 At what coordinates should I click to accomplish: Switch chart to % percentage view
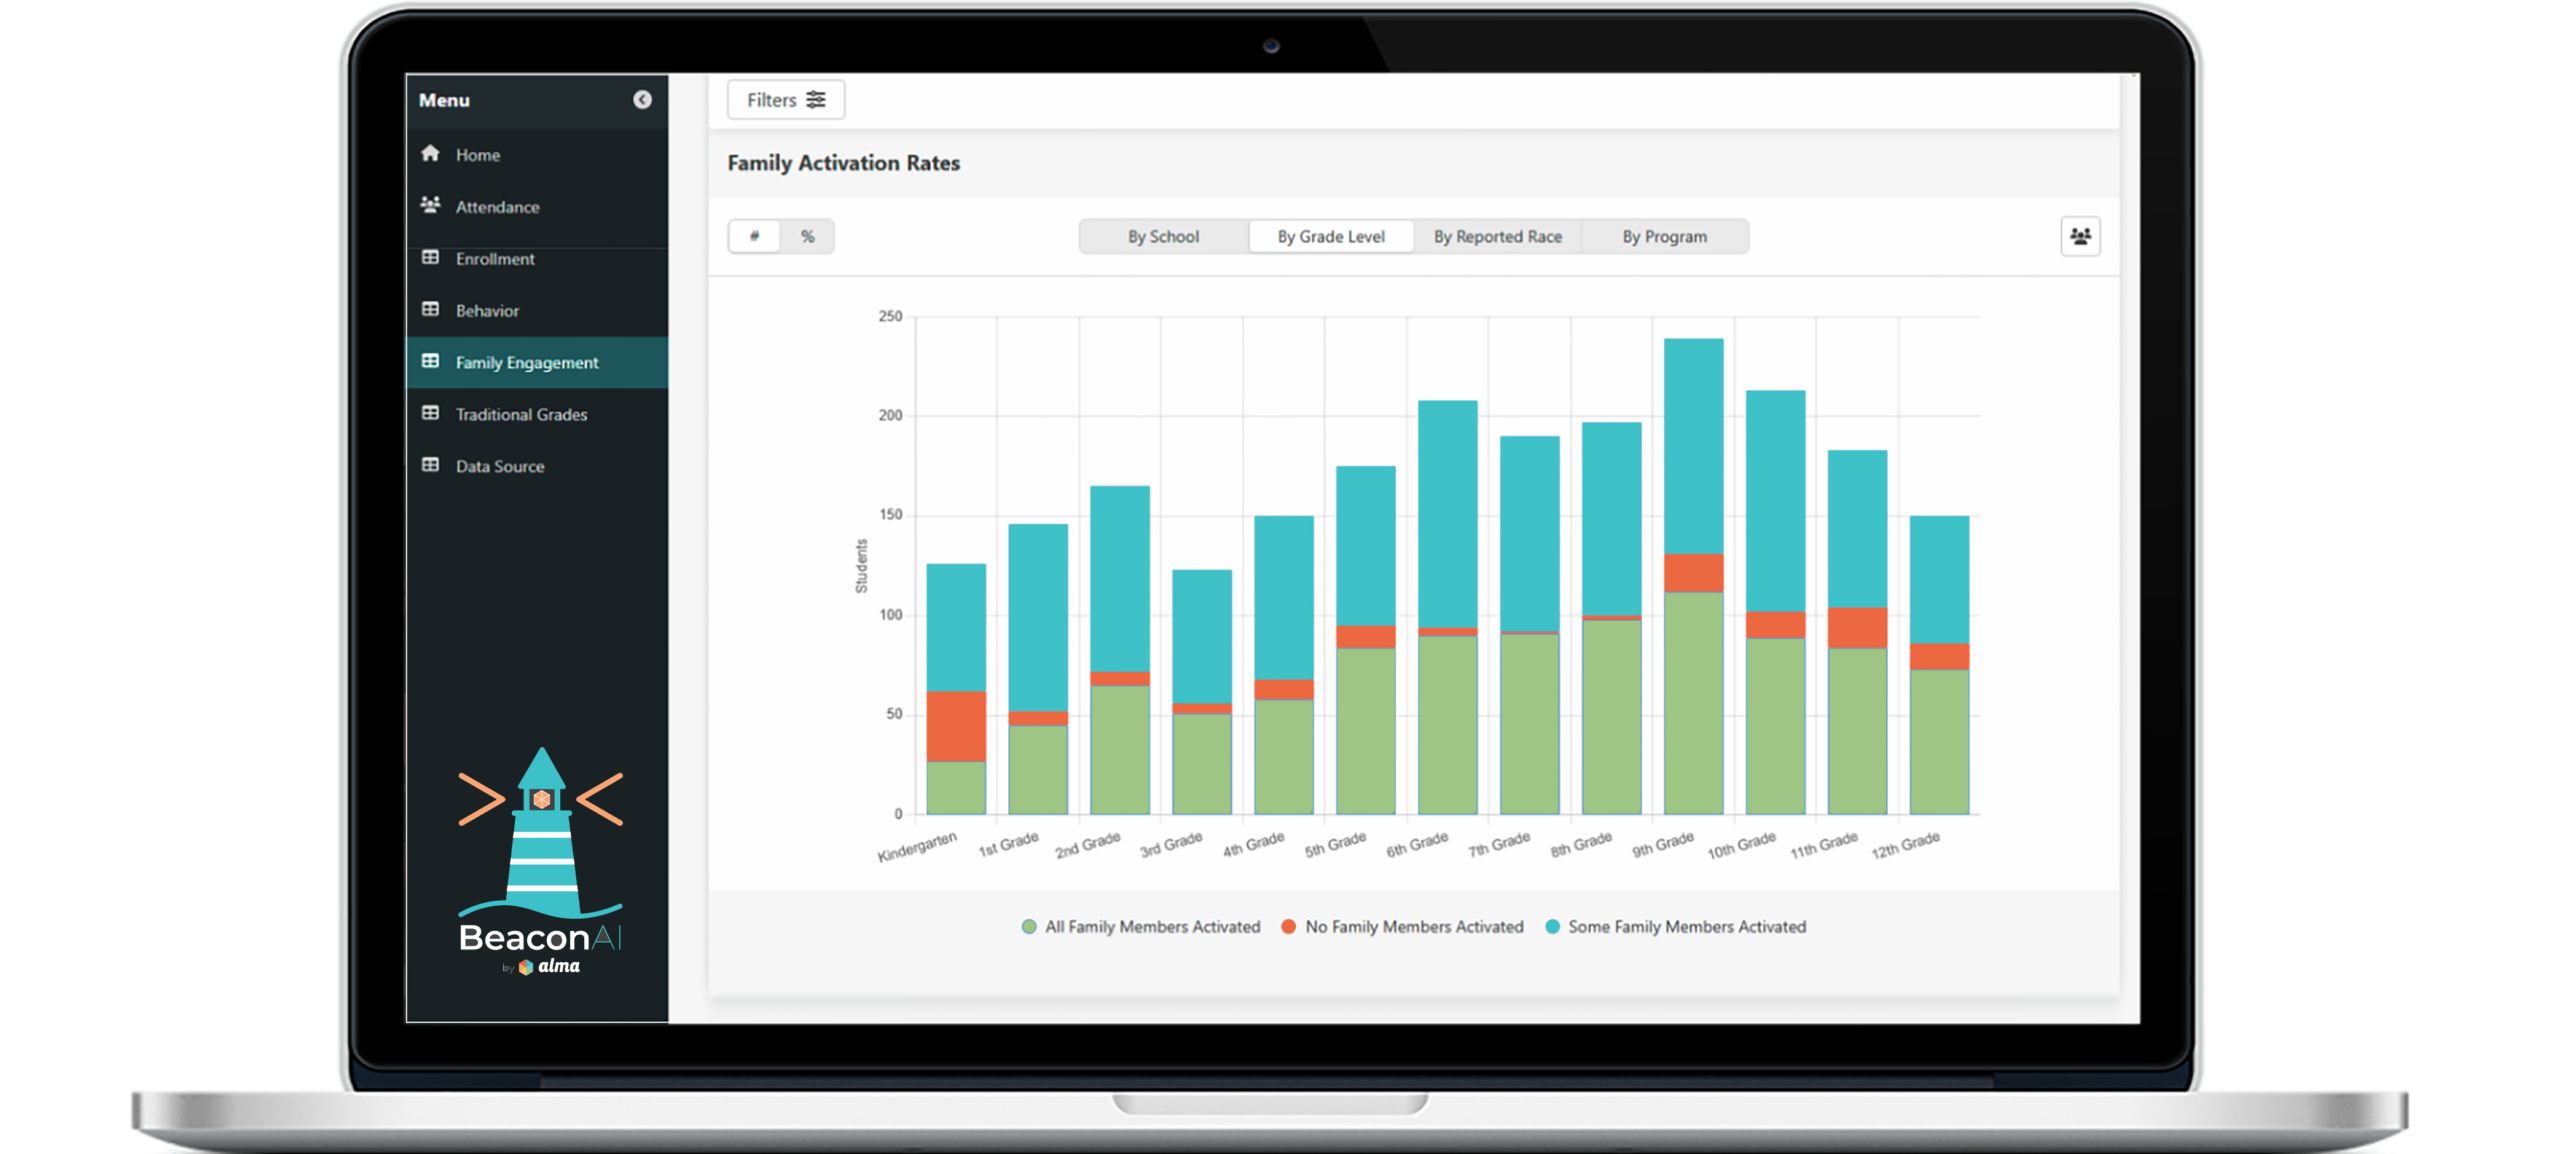[808, 236]
